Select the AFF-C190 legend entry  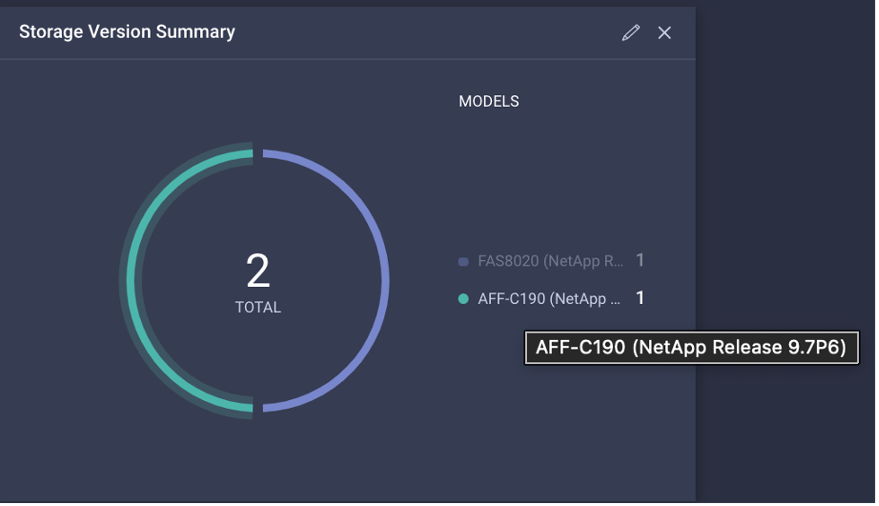click(548, 299)
